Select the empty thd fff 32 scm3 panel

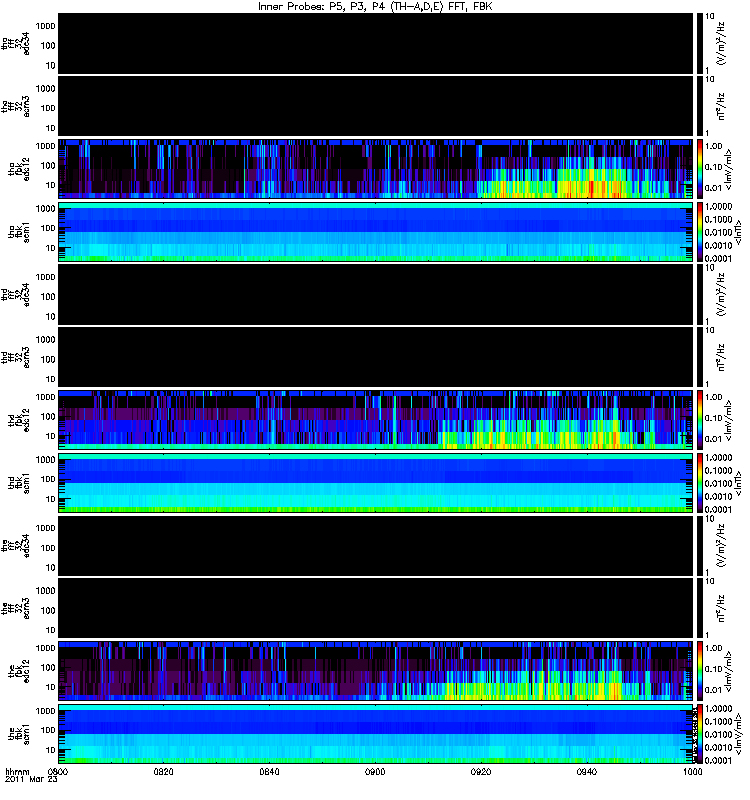tap(376, 357)
